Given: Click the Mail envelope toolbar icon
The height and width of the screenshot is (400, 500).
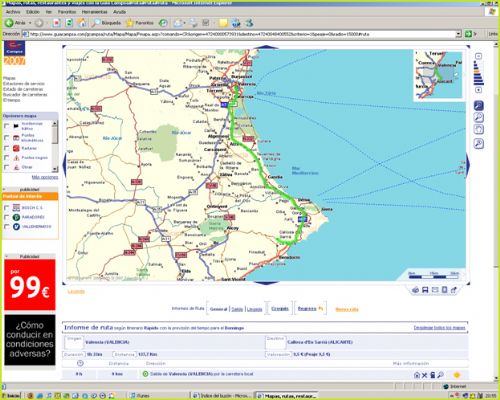Looking at the screenshot, I should pyautogui.click(x=178, y=23).
